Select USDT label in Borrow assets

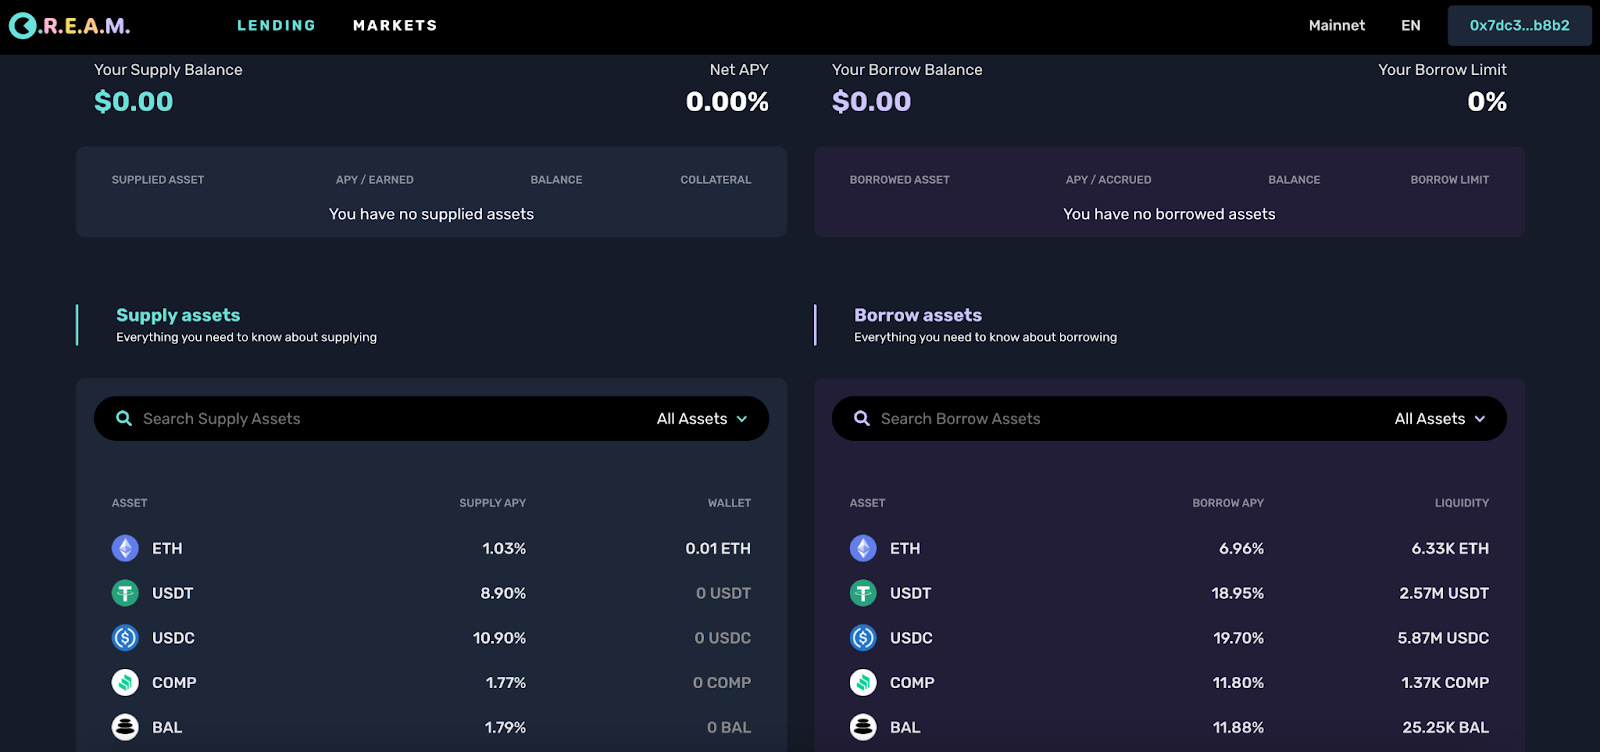pos(910,593)
